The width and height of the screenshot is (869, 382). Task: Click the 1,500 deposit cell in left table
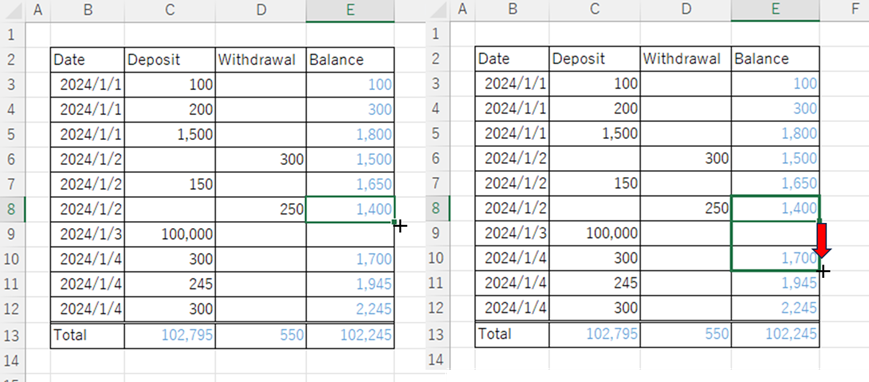click(170, 135)
